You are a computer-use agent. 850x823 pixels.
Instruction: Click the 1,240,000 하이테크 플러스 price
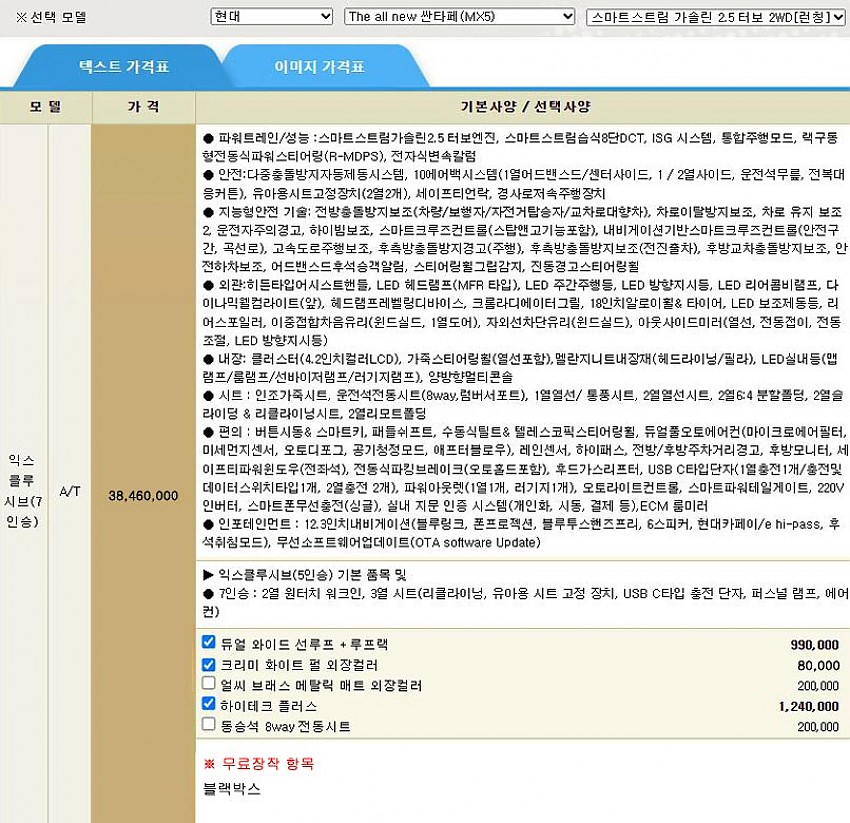808,705
